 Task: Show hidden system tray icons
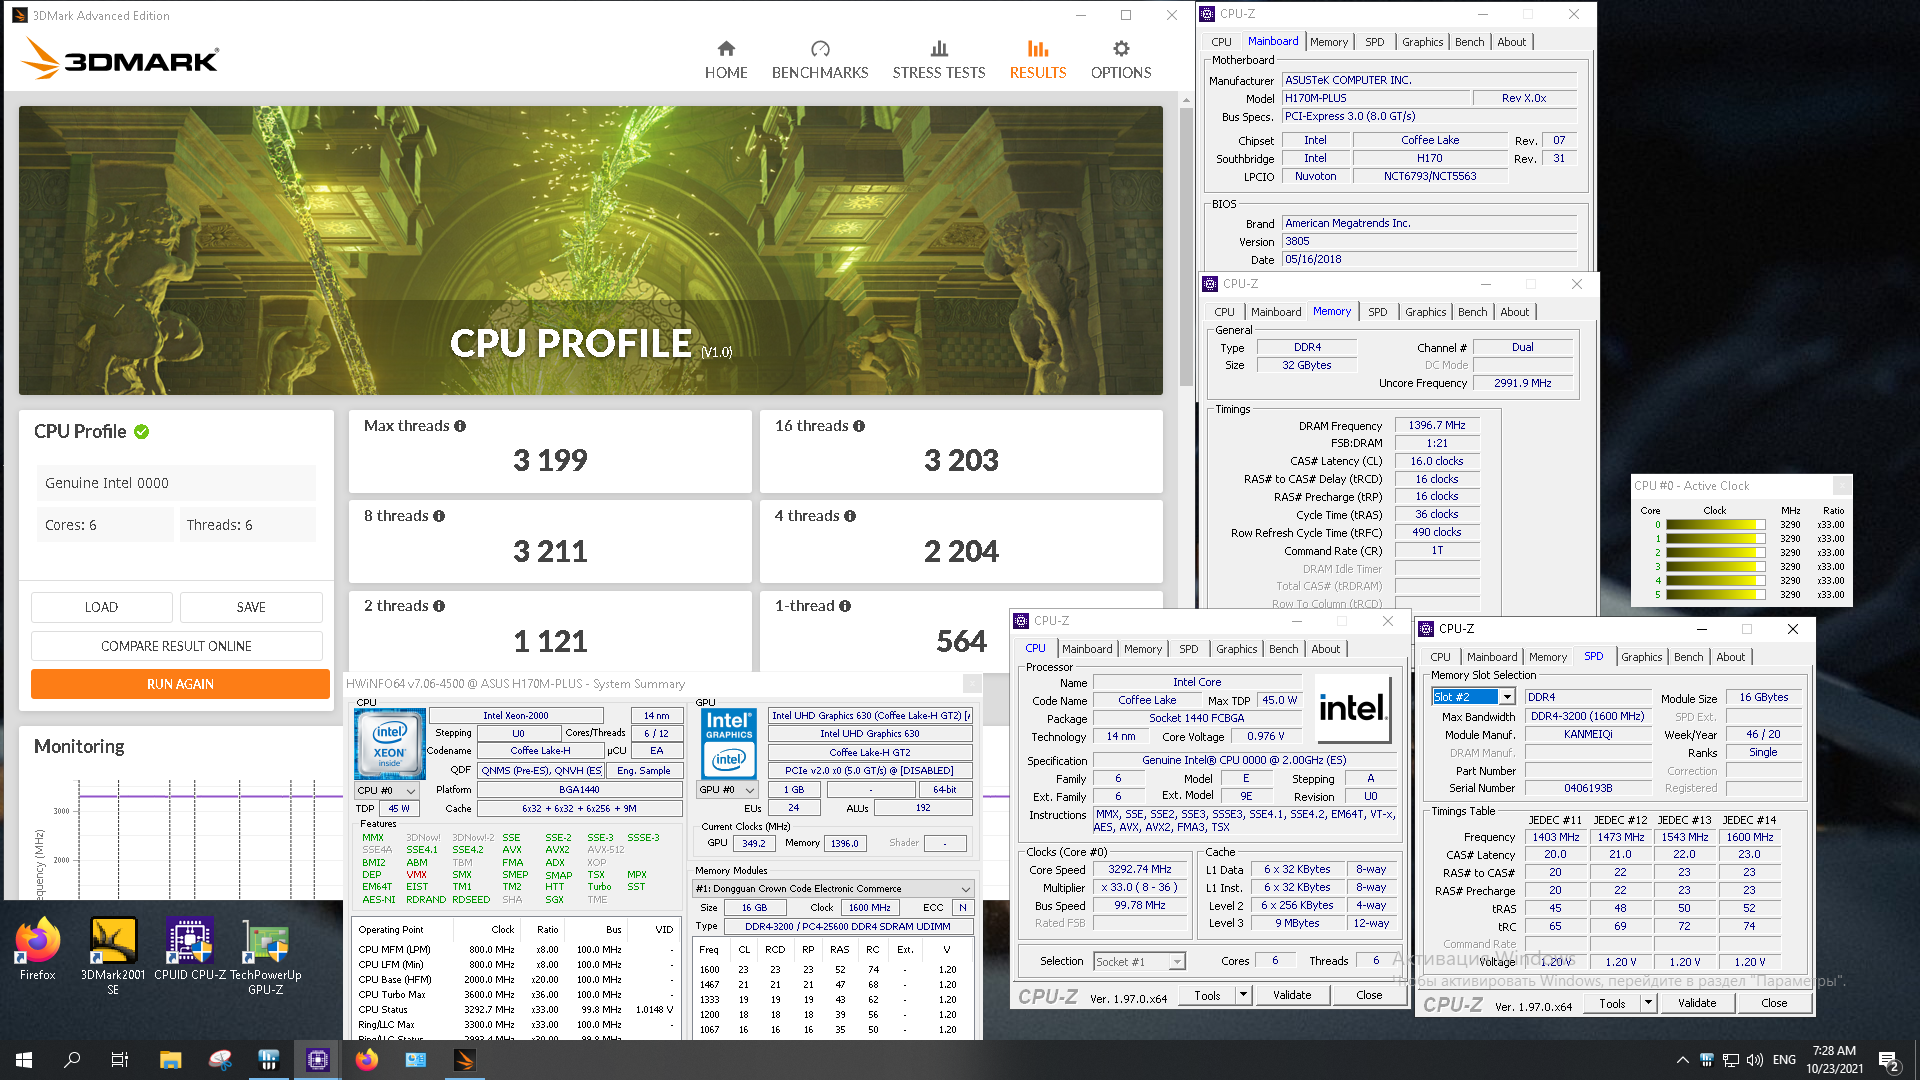point(1682,1060)
